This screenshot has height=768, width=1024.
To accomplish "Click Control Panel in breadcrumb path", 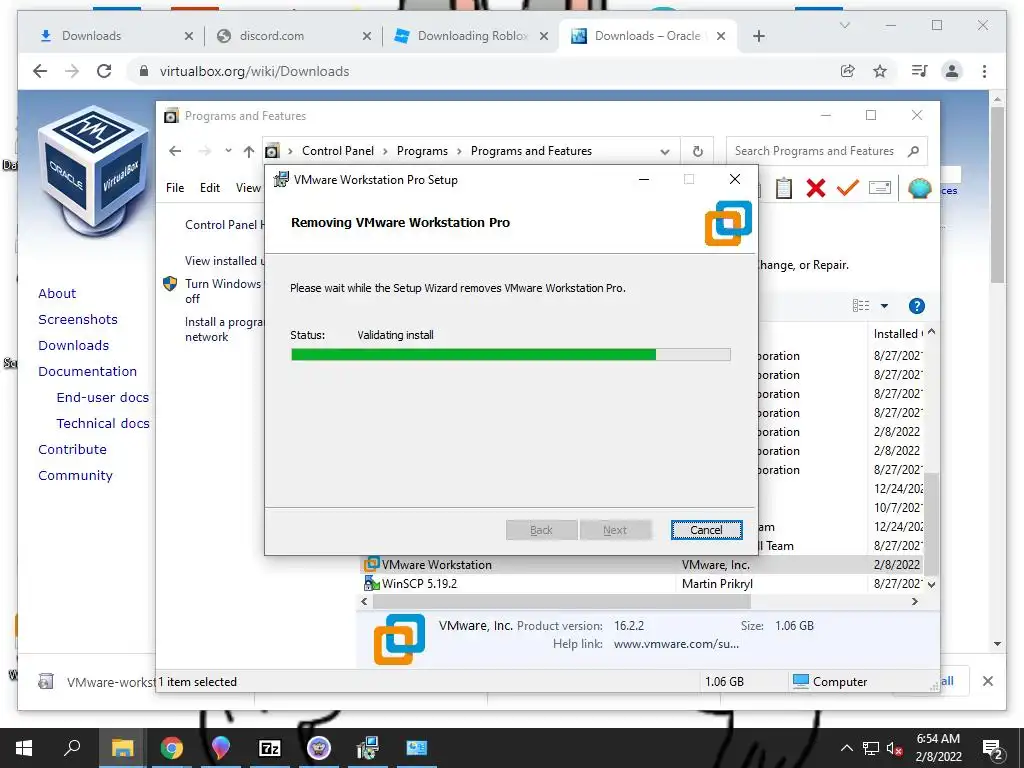I will tap(338, 151).
